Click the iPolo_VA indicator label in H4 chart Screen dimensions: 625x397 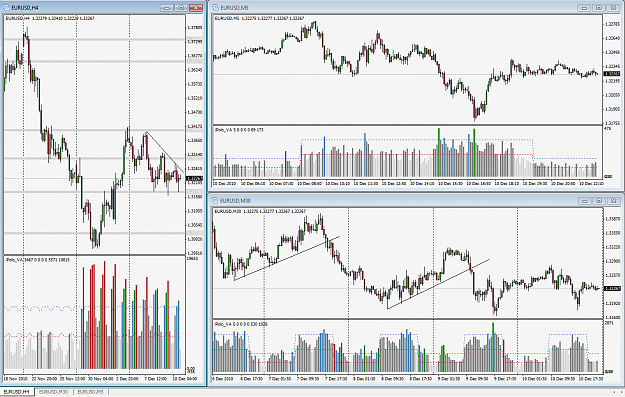pos(38,260)
